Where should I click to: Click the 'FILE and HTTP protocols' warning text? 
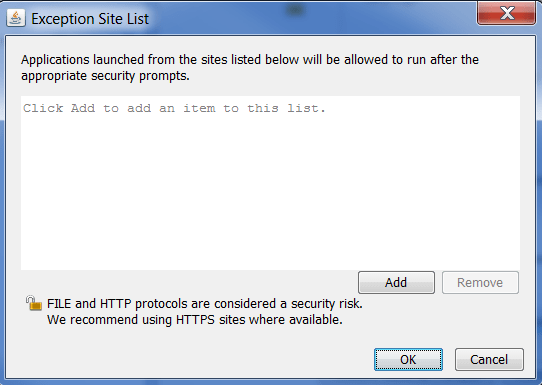[x=205, y=304]
